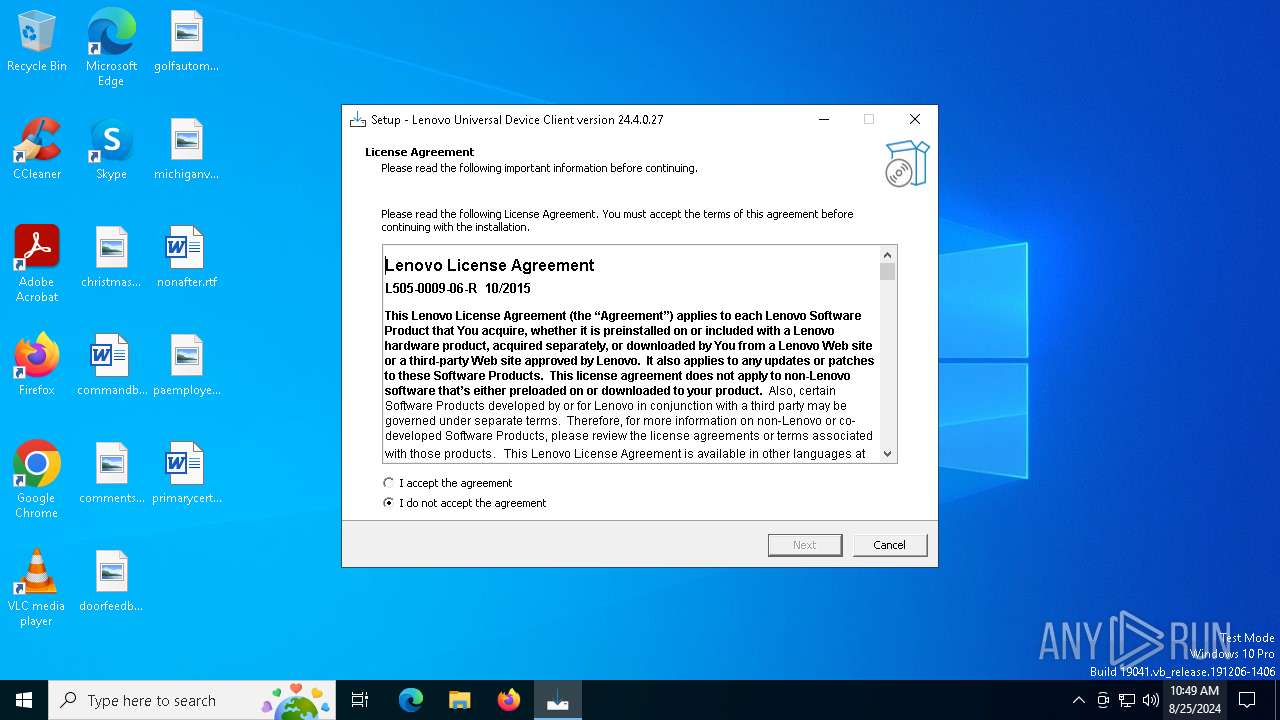Screen dimensions: 1280x720
Task: Select the paemploye image file
Action: [186, 366]
